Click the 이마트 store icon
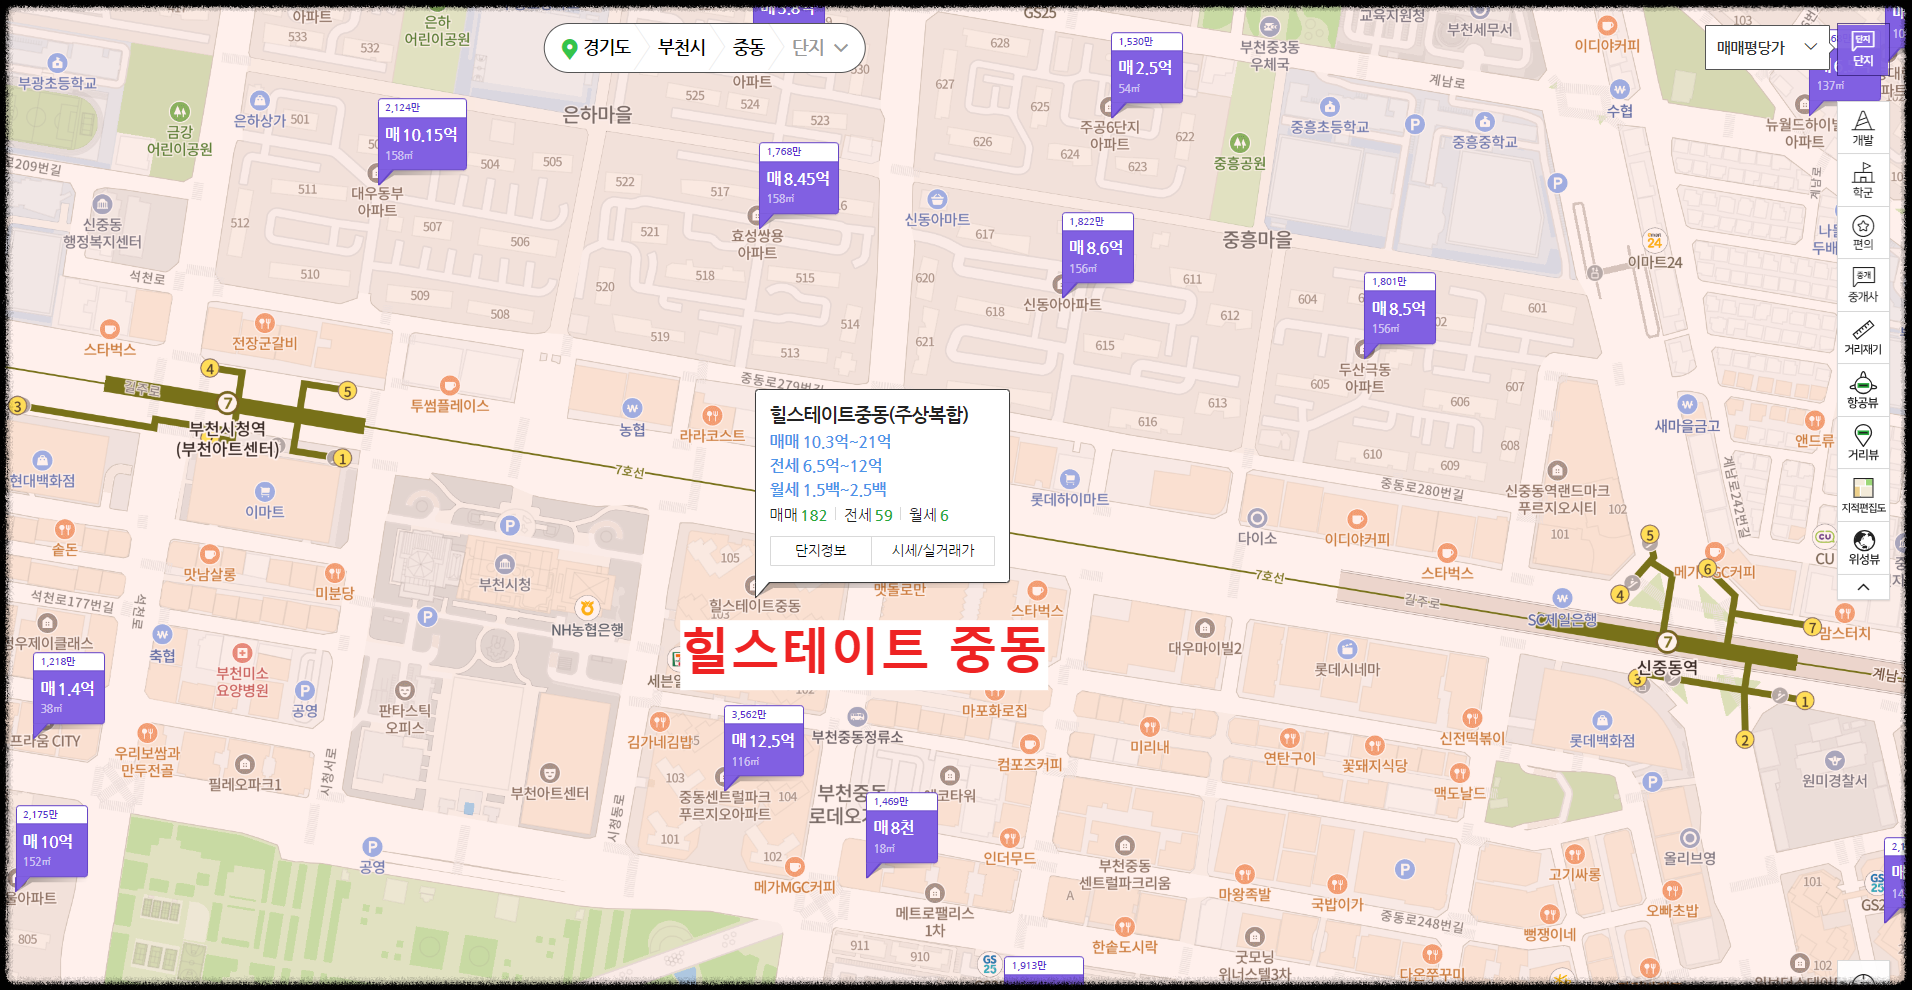This screenshot has height=990, width=1912. pos(264,491)
